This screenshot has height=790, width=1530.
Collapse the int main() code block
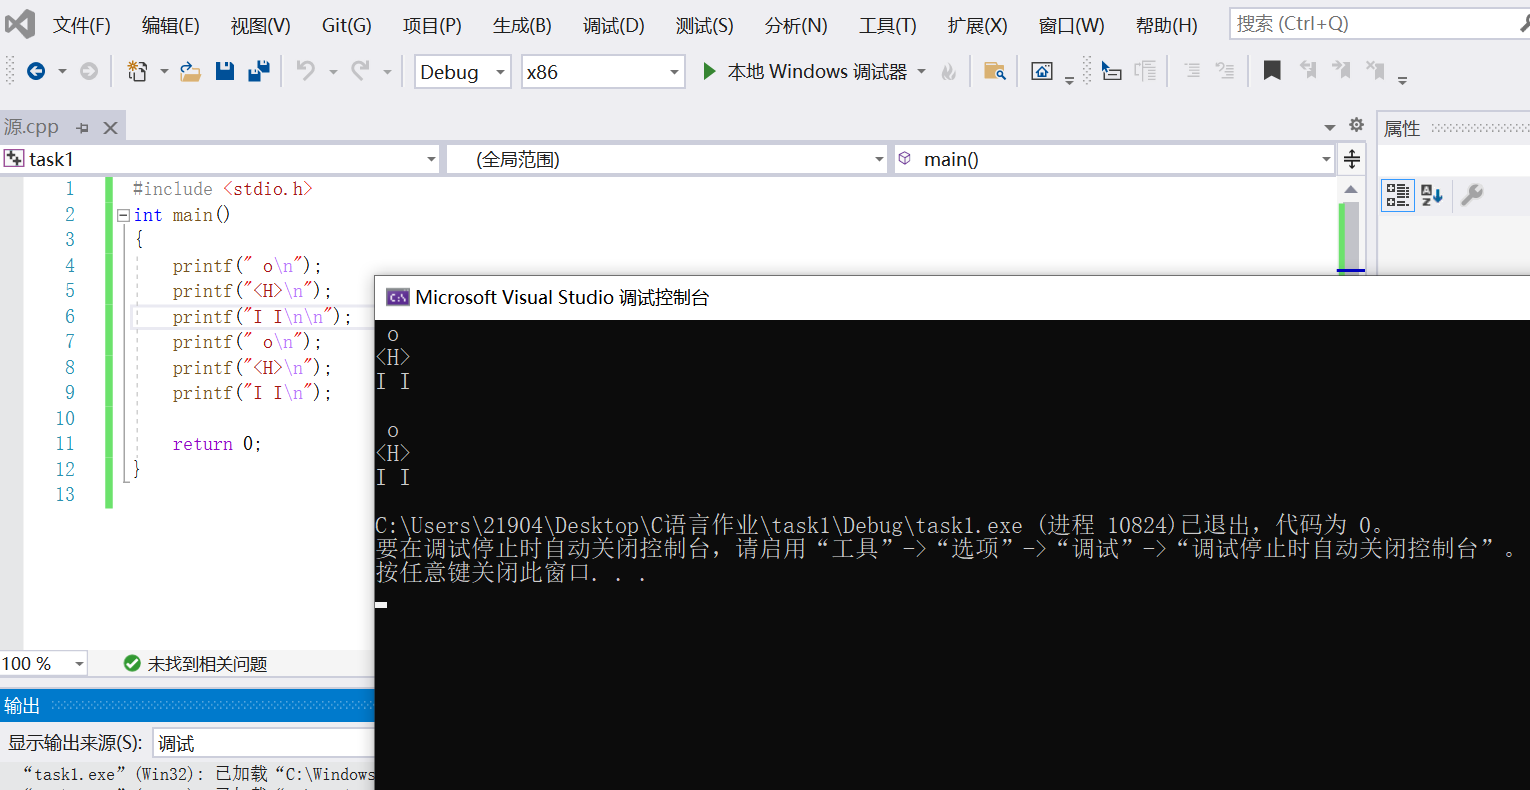click(x=123, y=215)
